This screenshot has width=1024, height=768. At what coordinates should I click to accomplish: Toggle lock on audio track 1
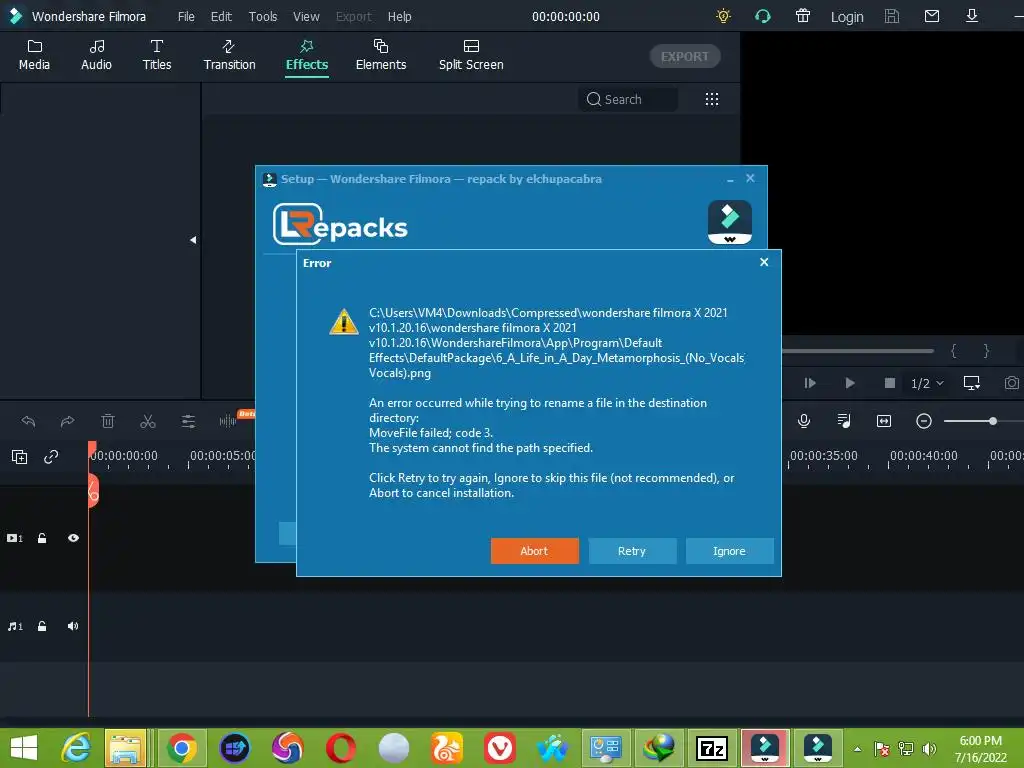[42, 626]
